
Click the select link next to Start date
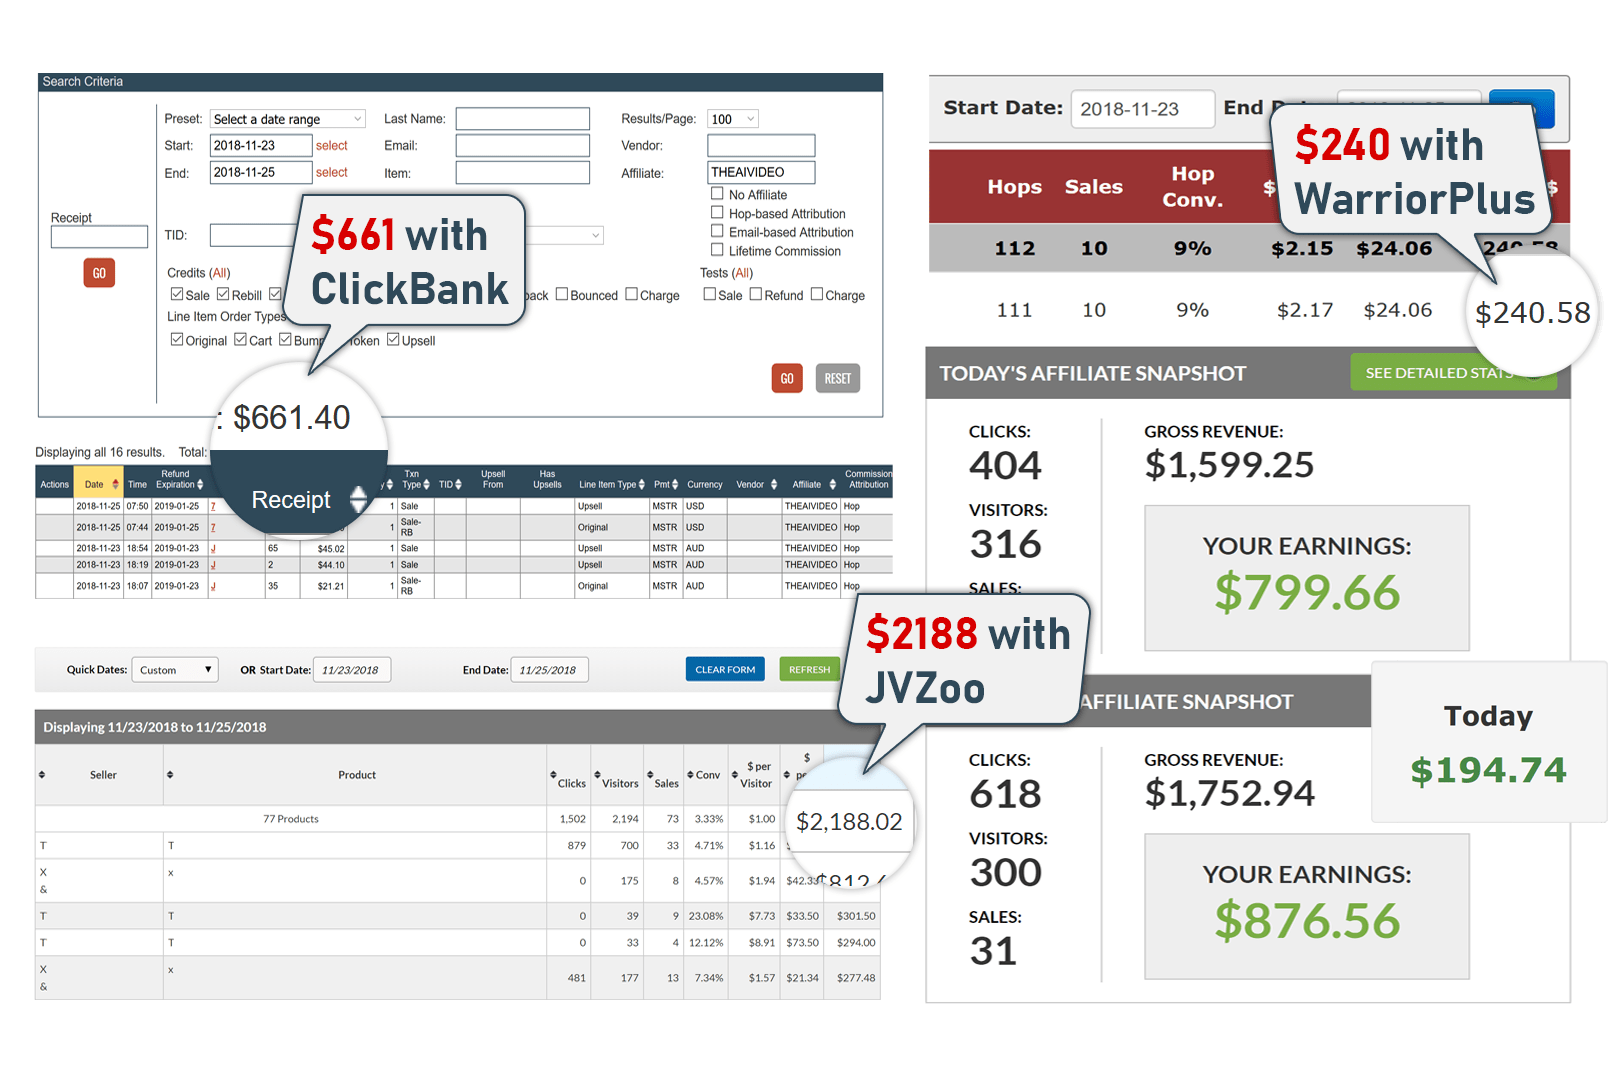[x=332, y=145]
